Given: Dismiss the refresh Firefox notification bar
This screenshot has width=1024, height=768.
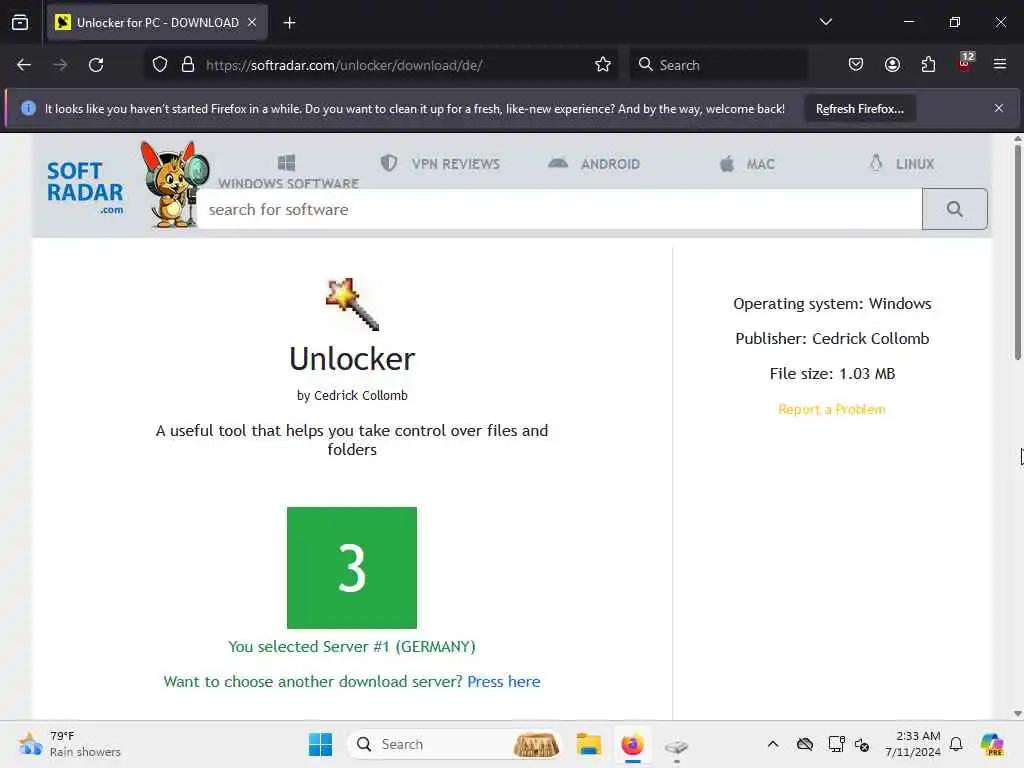Looking at the screenshot, I should click(999, 108).
